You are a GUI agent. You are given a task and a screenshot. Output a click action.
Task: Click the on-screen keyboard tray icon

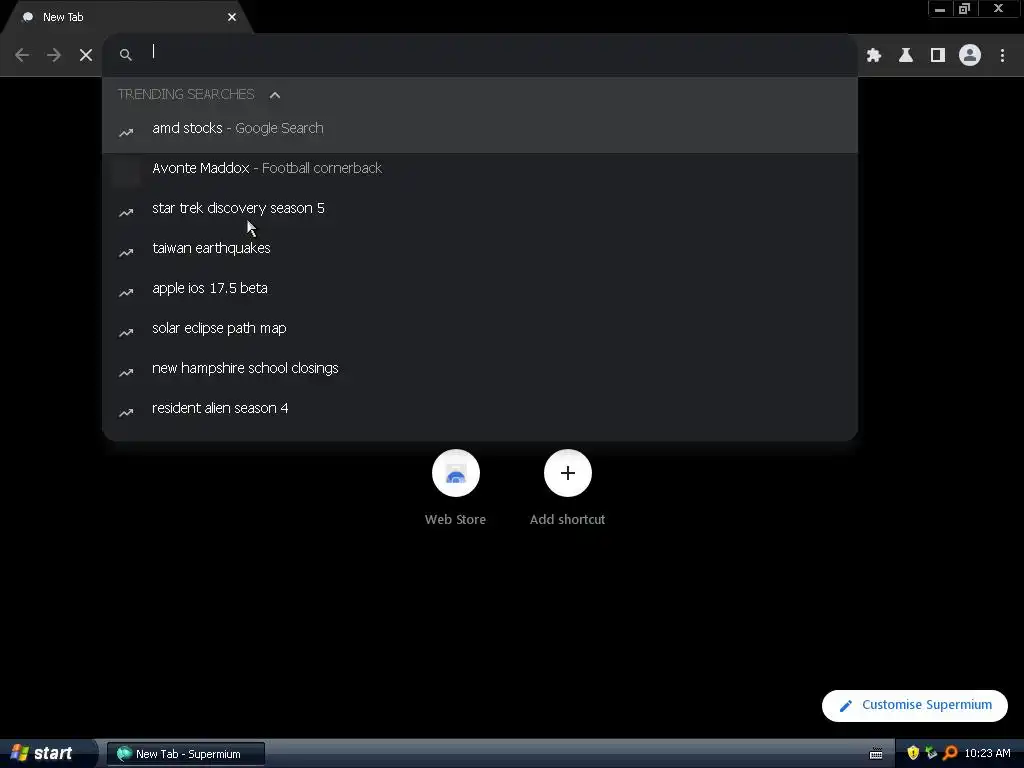[876, 754]
